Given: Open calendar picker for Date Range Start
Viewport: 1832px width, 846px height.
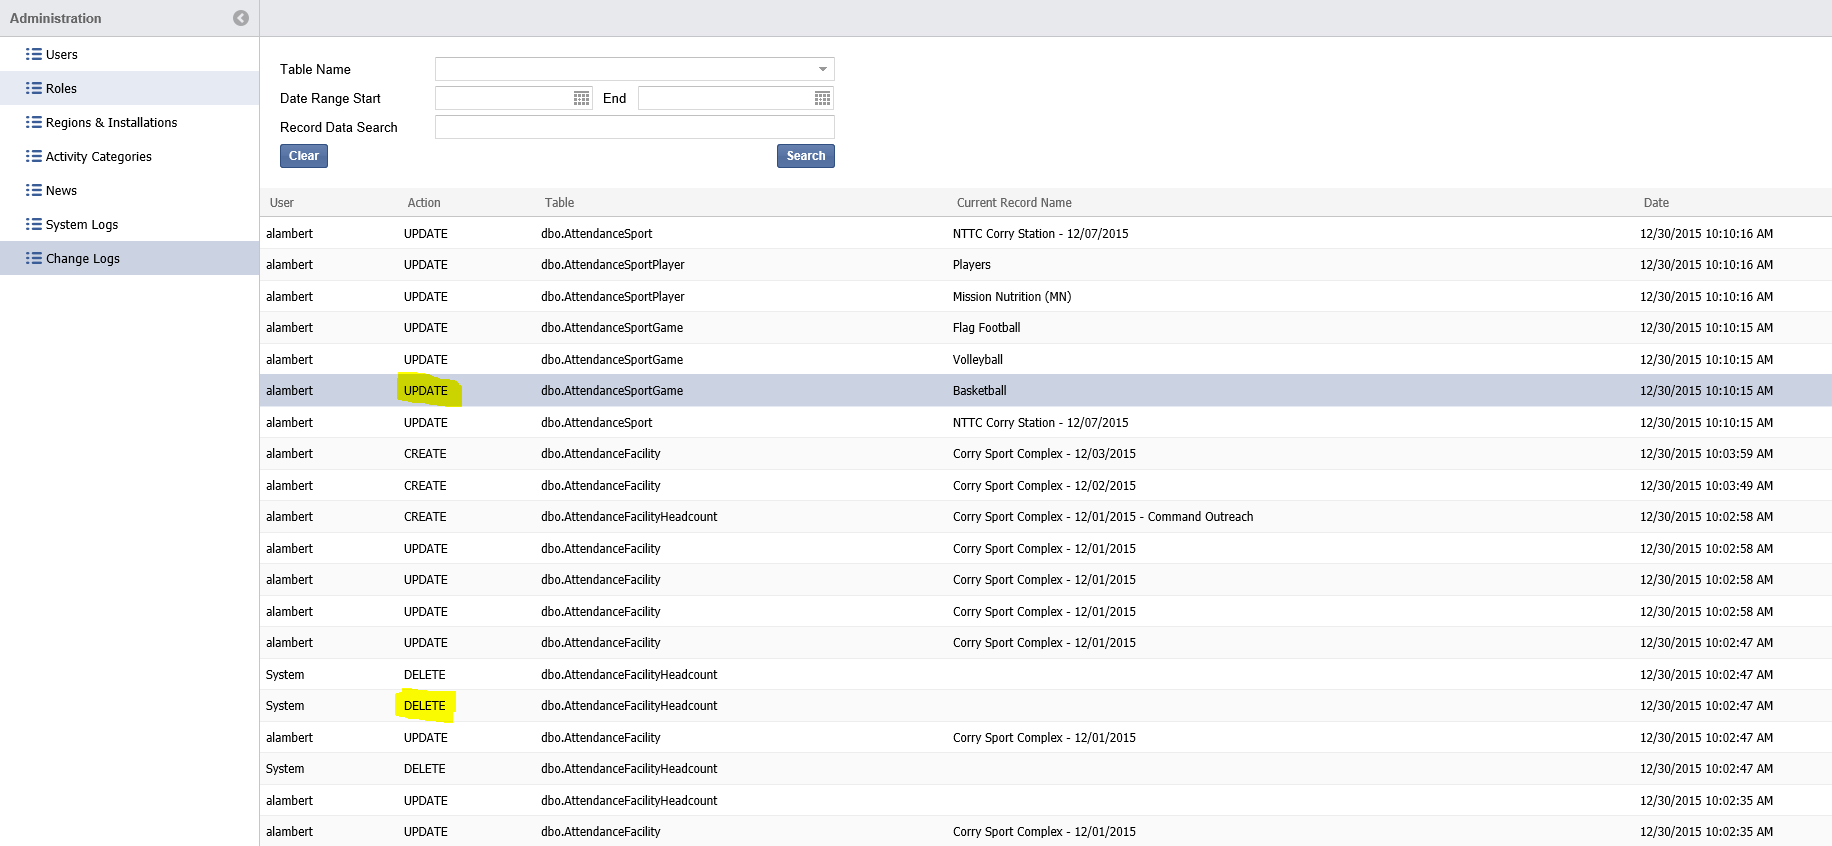Looking at the screenshot, I should click(x=581, y=98).
